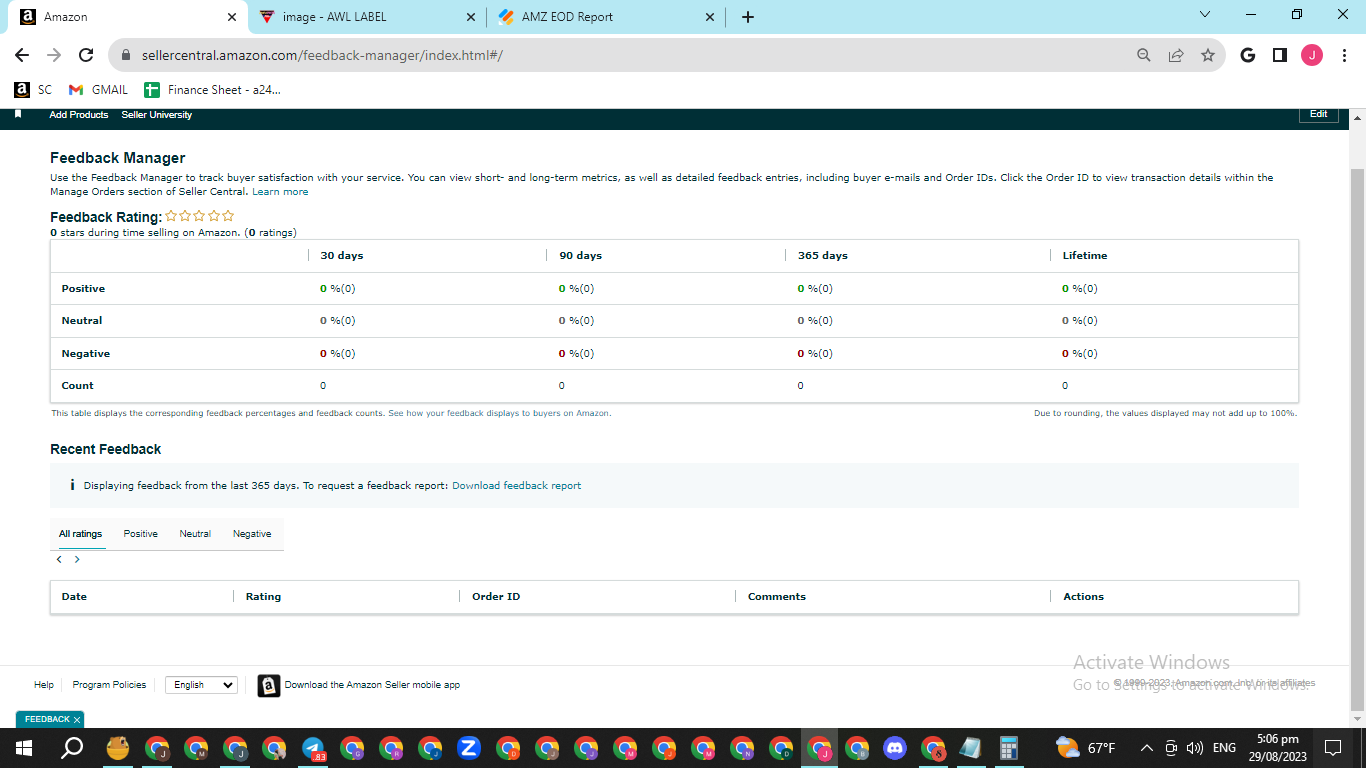The height and width of the screenshot is (768, 1366).
Task: Open the Chrome three-dot menu
Action: pos(1343,56)
